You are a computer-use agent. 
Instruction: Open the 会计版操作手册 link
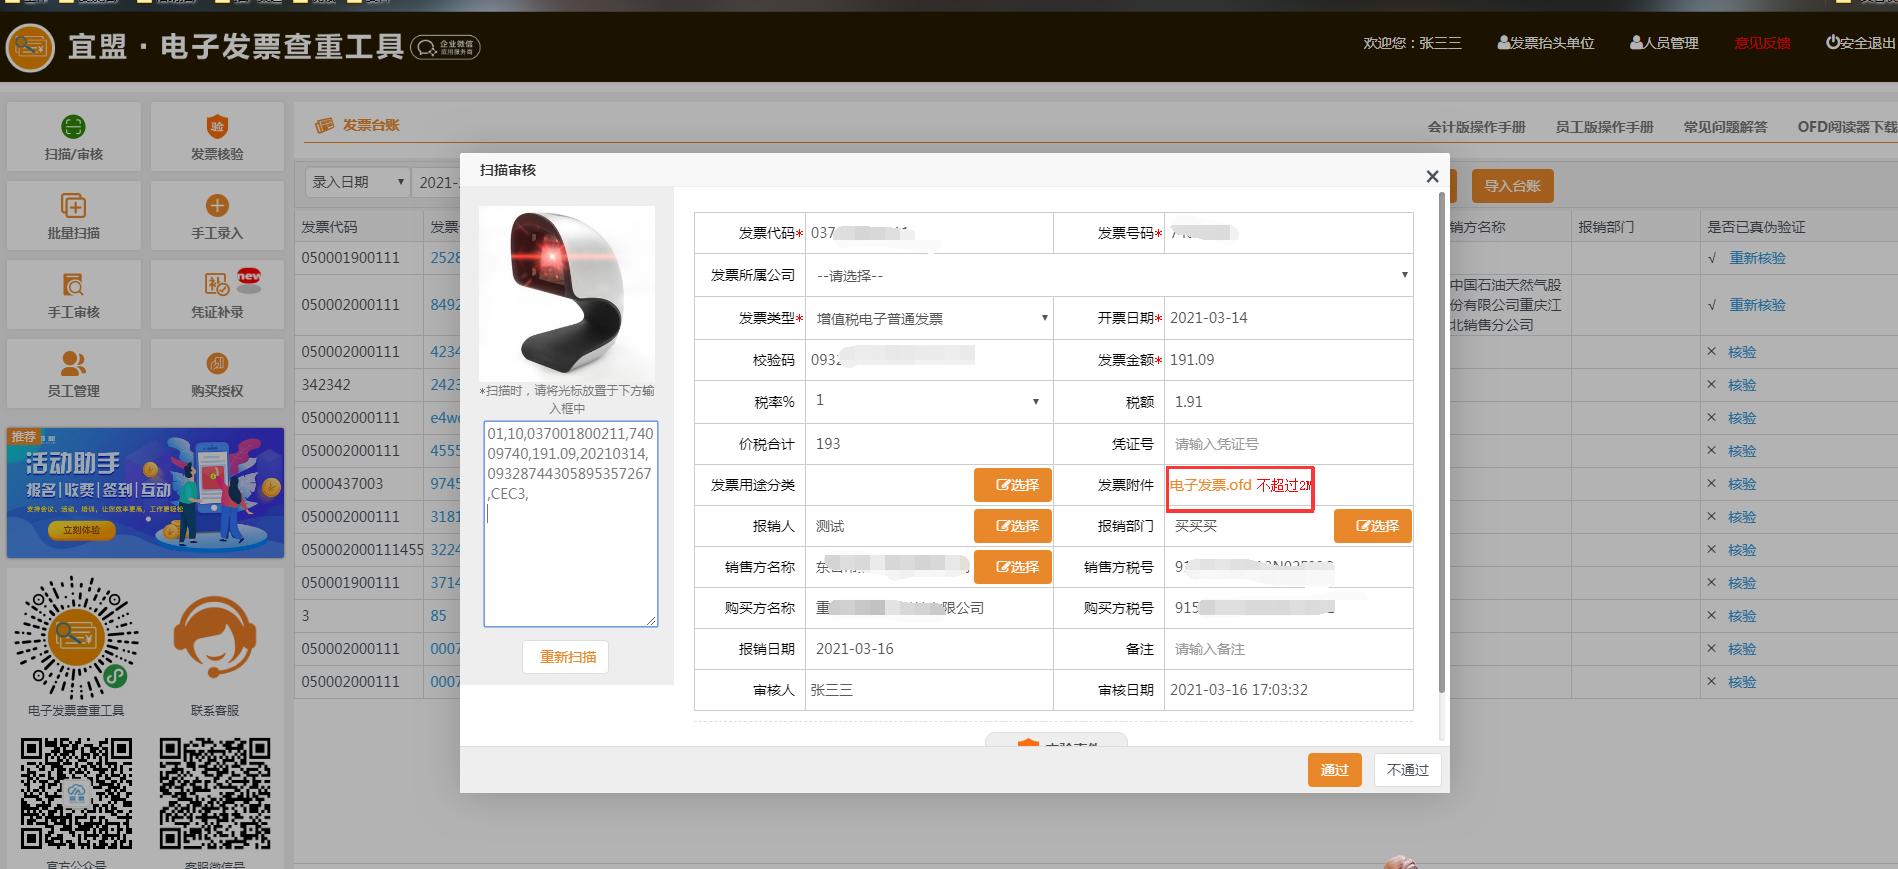pos(1476,127)
